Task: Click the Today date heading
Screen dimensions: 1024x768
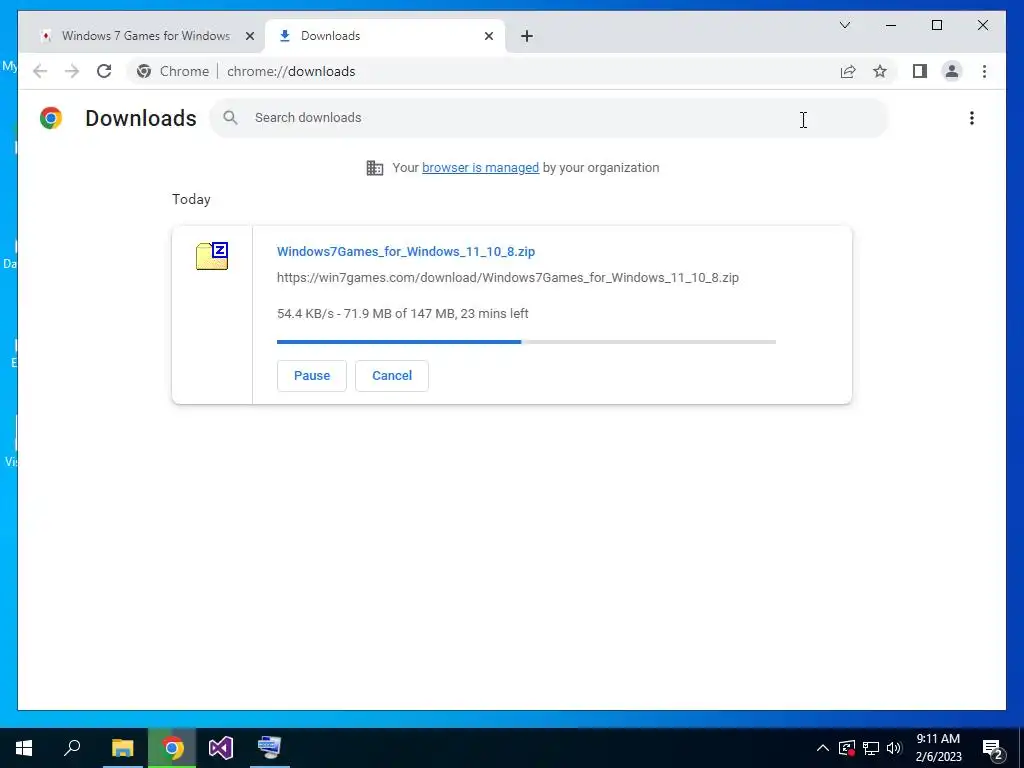Action: click(191, 199)
